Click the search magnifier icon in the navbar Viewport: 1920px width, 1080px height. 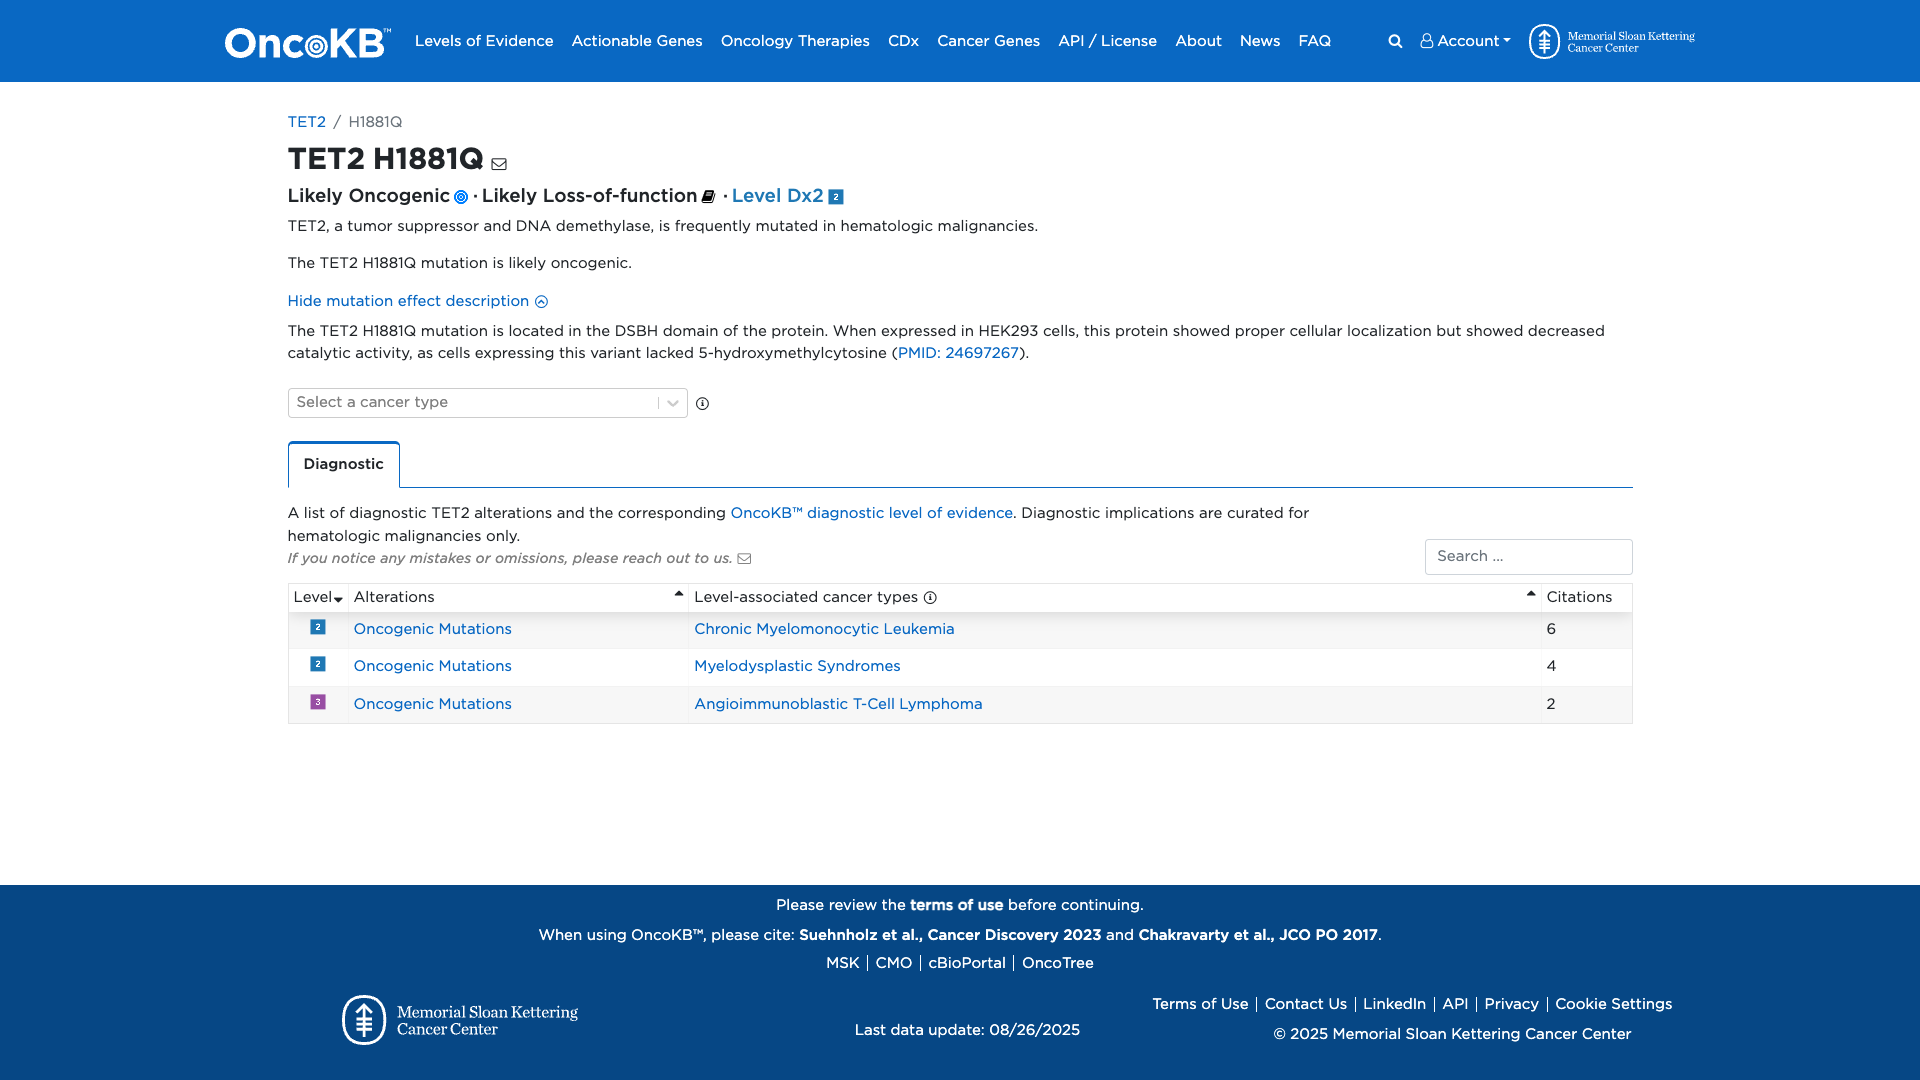click(x=1395, y=41)
